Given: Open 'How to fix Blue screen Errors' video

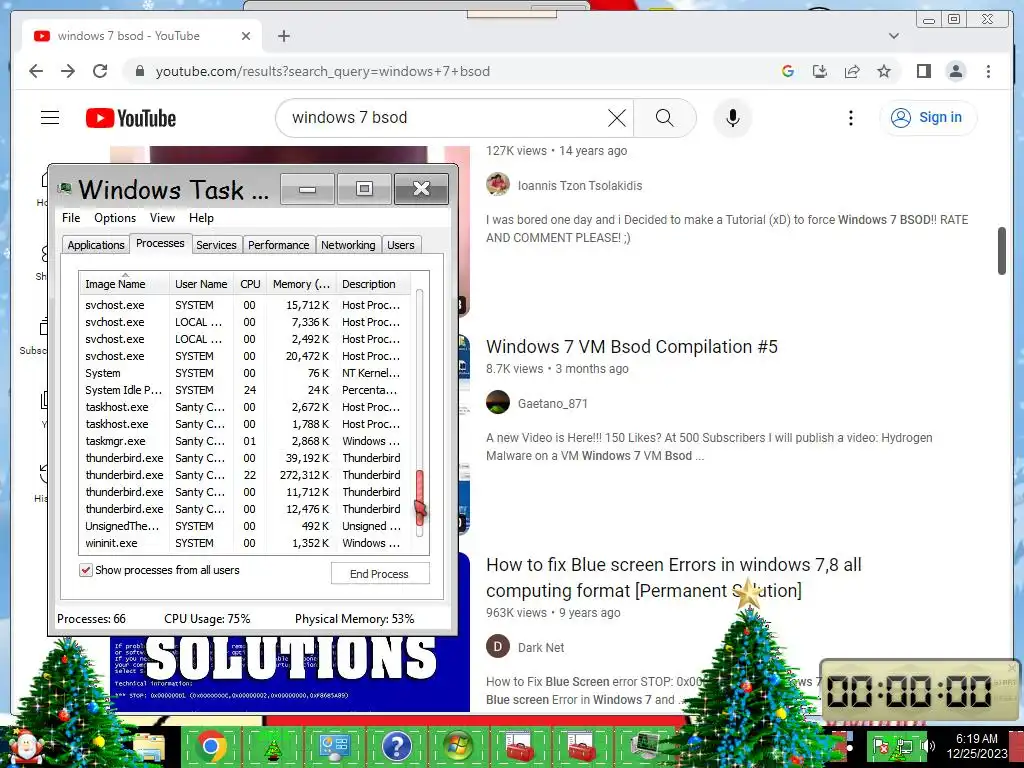Looking at the screenshot, I should point(674,577).
